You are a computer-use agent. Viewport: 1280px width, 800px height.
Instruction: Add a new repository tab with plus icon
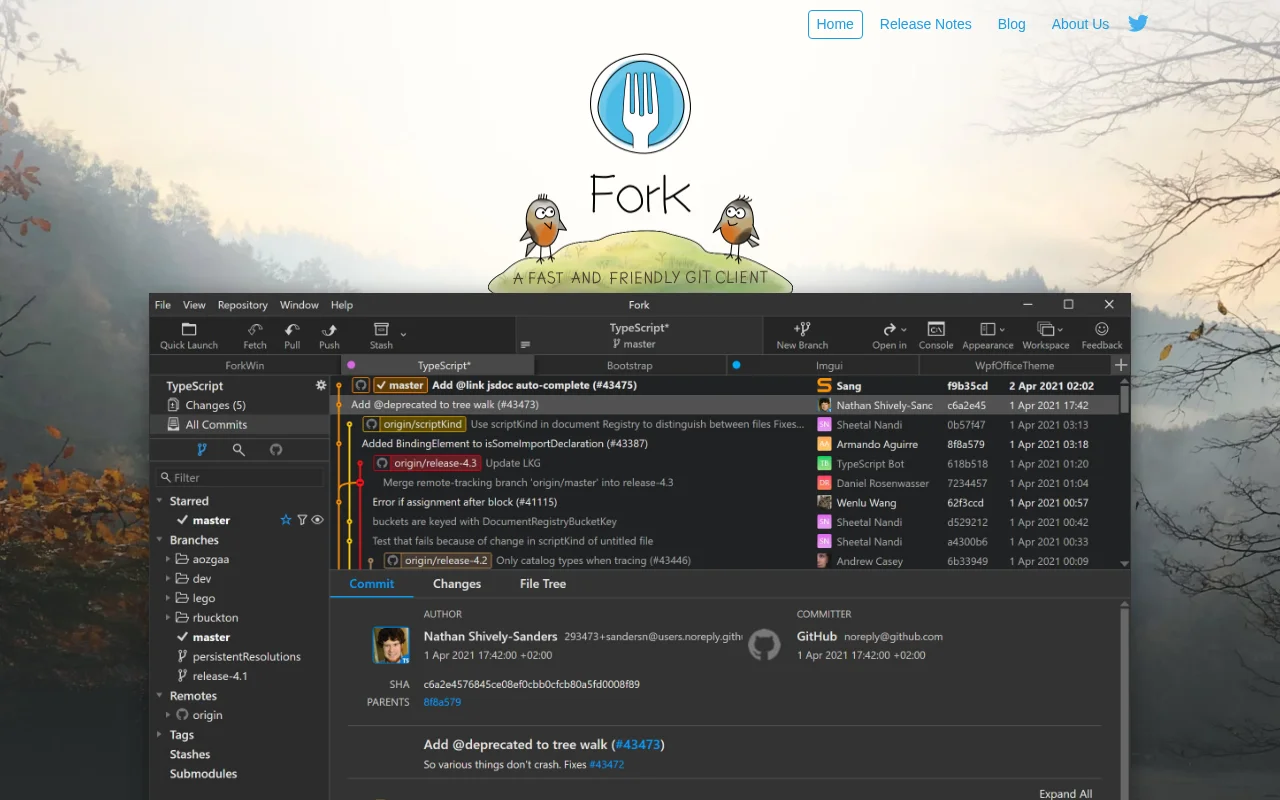tap(1121, 365)
